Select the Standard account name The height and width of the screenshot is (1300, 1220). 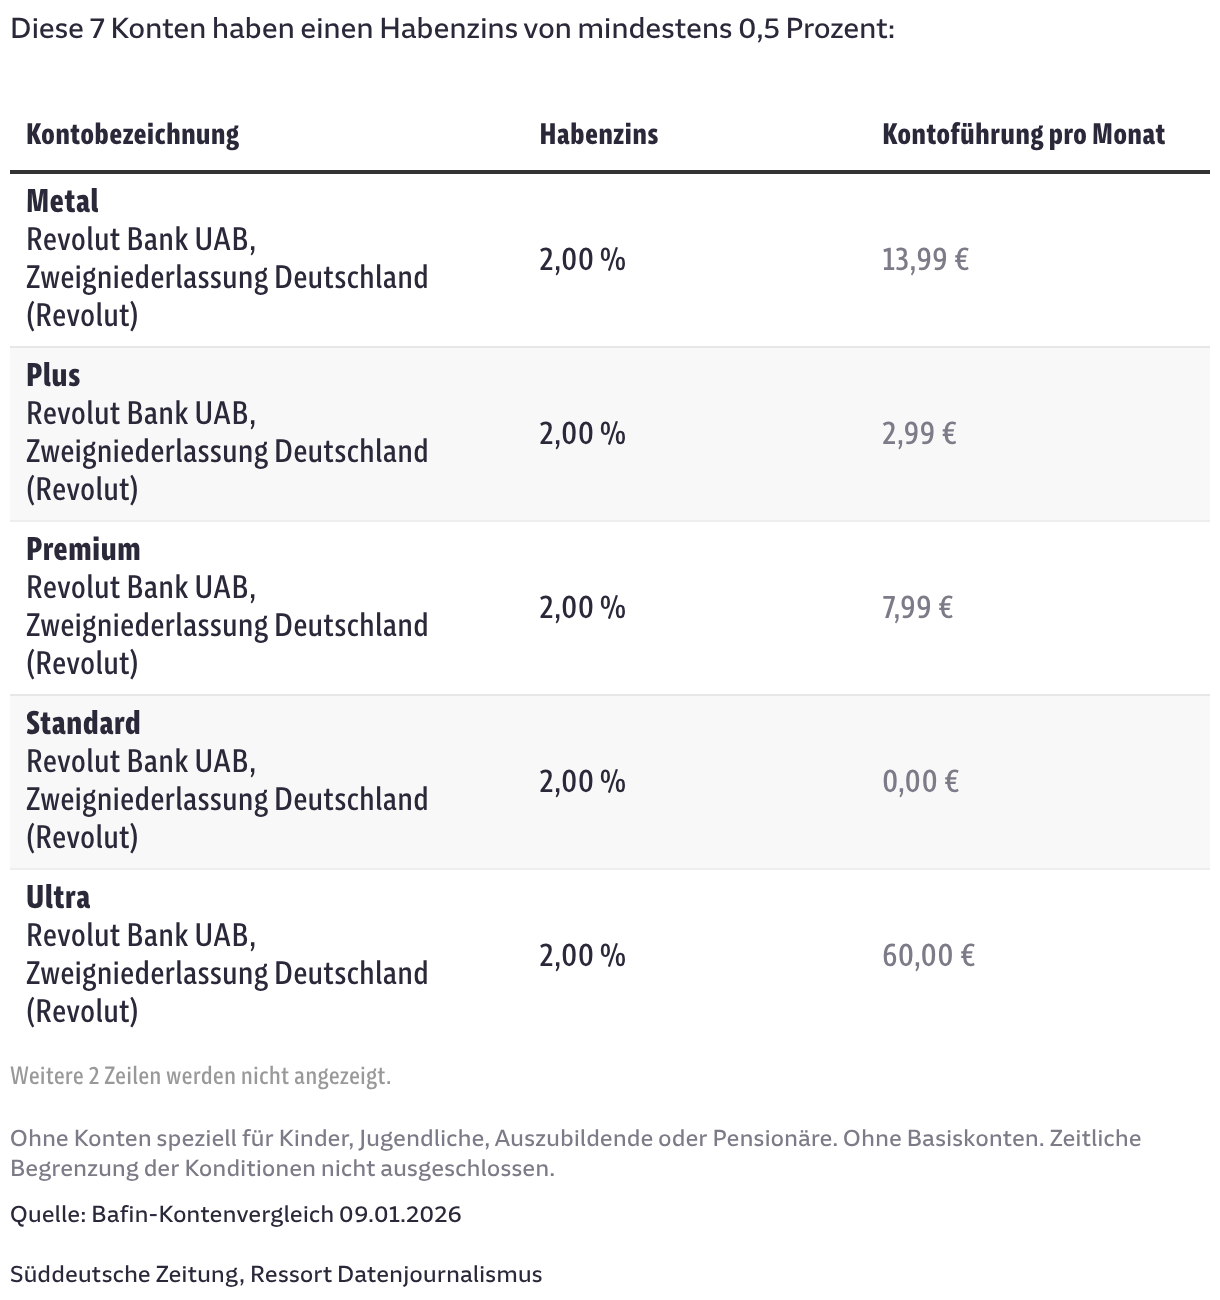[83, 723]
